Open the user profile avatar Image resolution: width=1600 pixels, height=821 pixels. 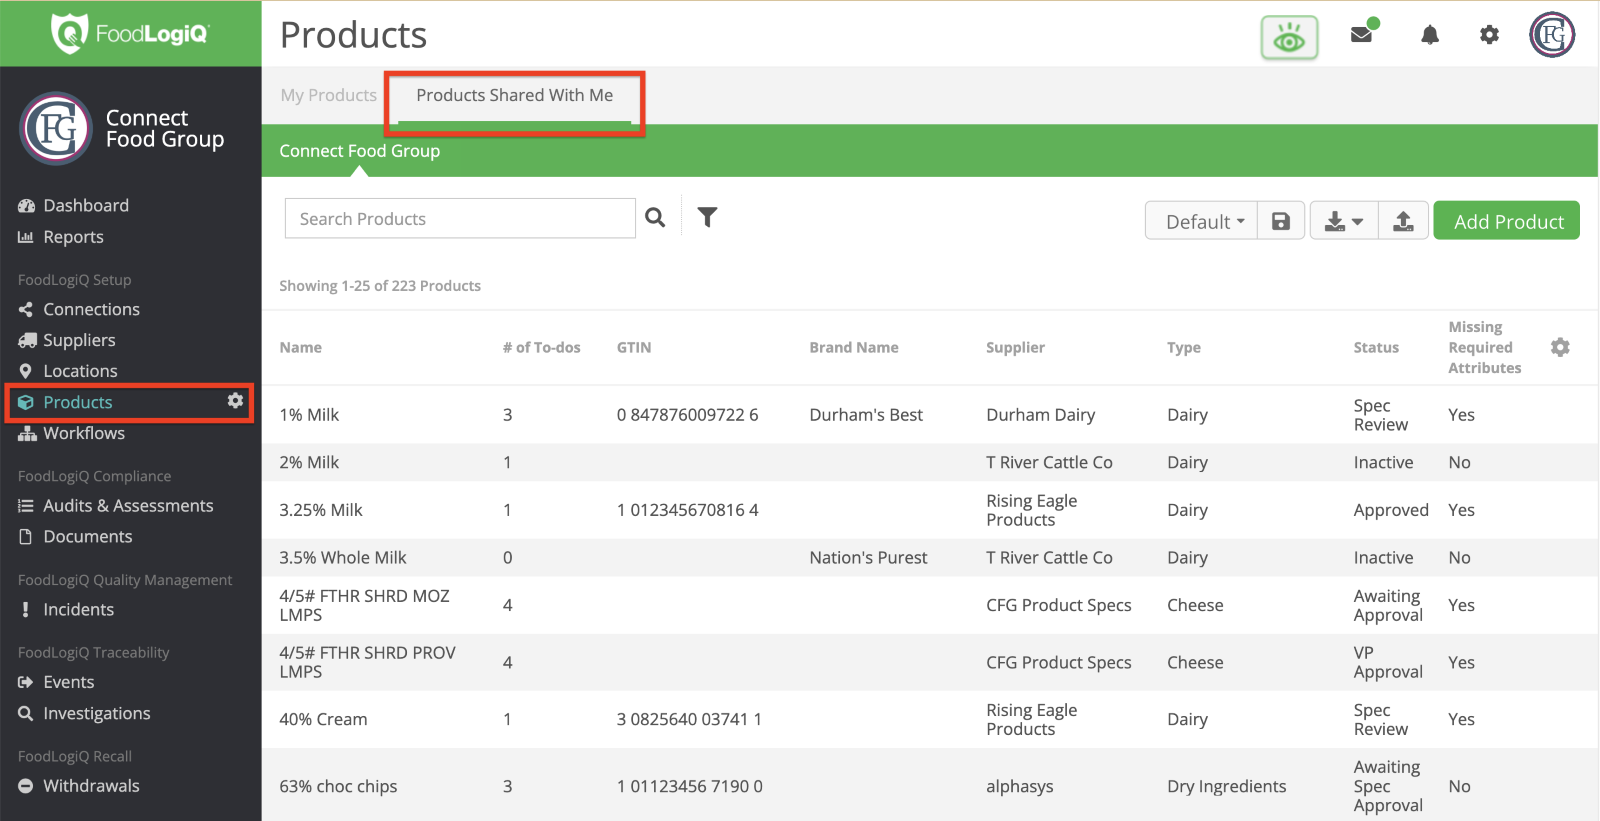(1552, 35)
